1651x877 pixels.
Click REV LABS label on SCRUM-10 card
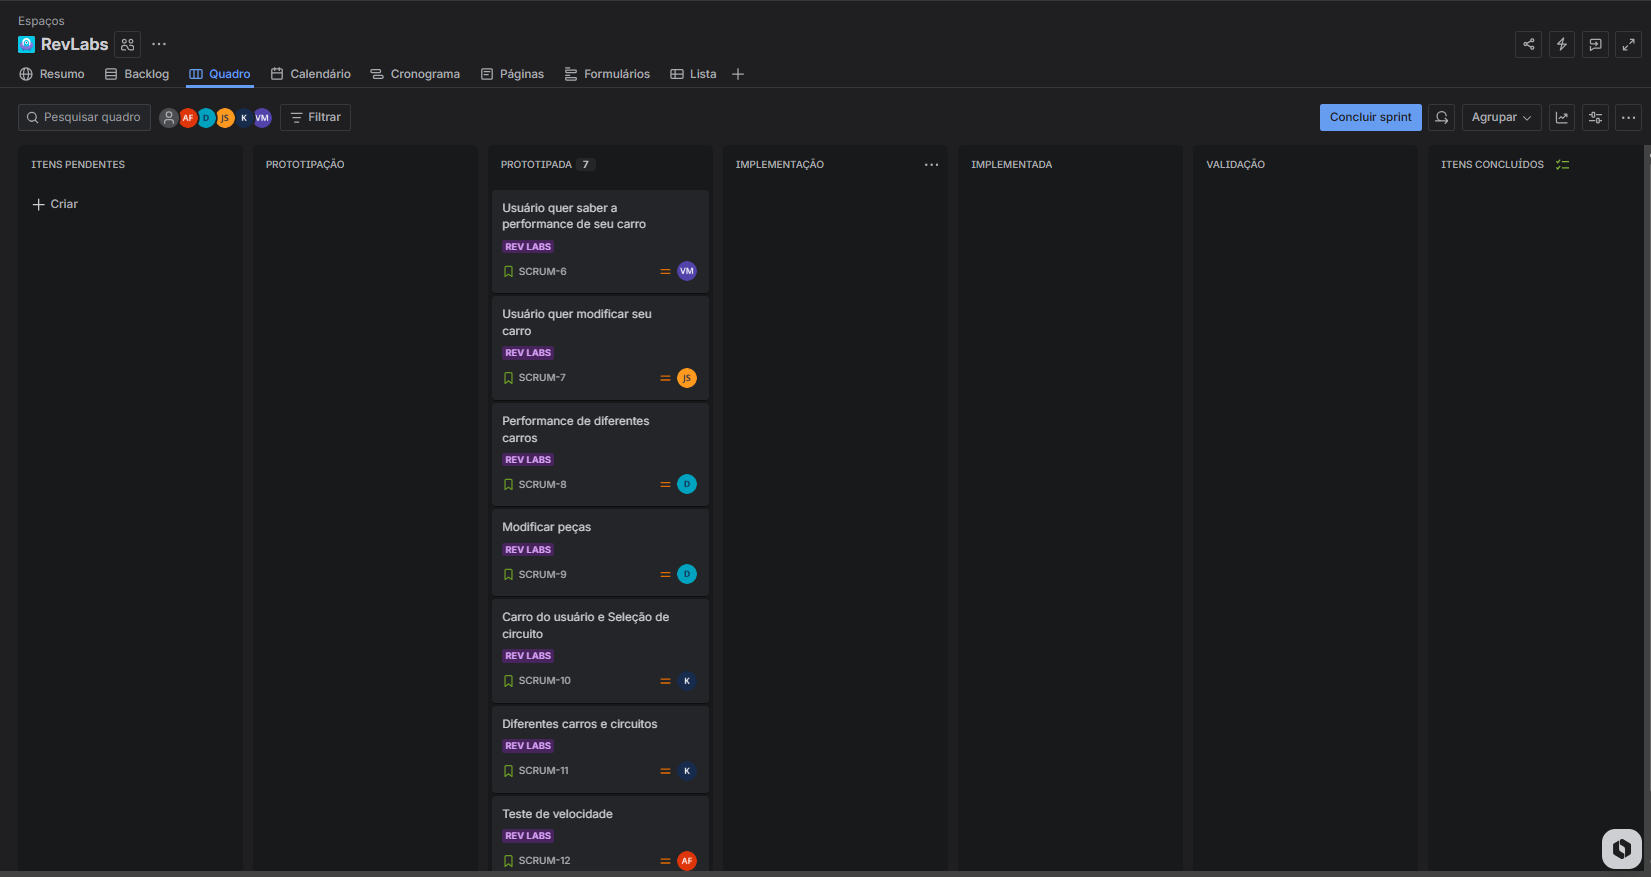click(x=528, y=656)
